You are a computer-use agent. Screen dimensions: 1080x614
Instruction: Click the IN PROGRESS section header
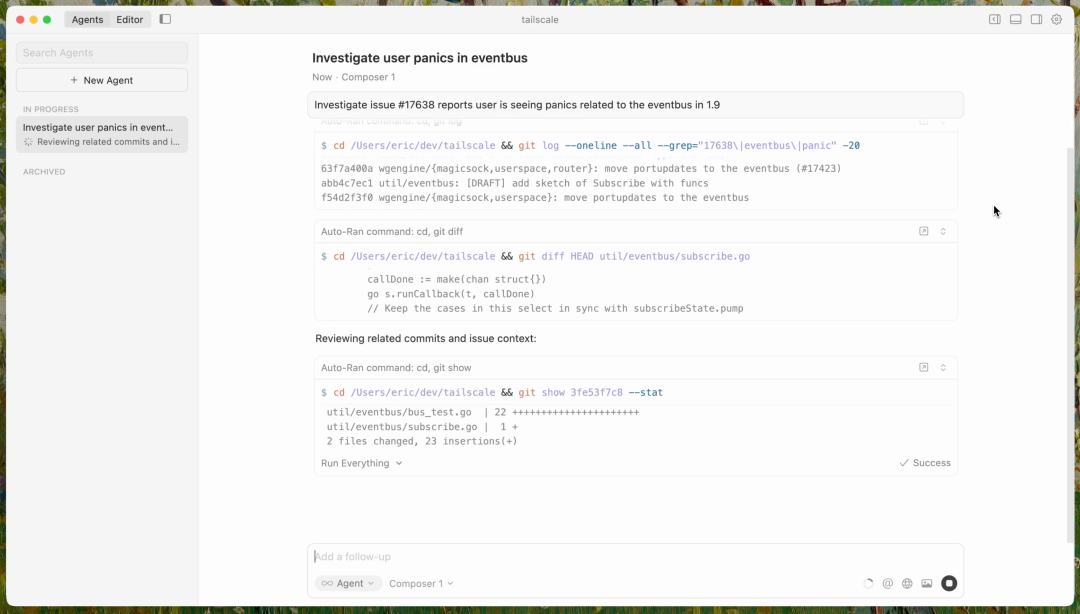pyautogui.click(x=50, y=109)
